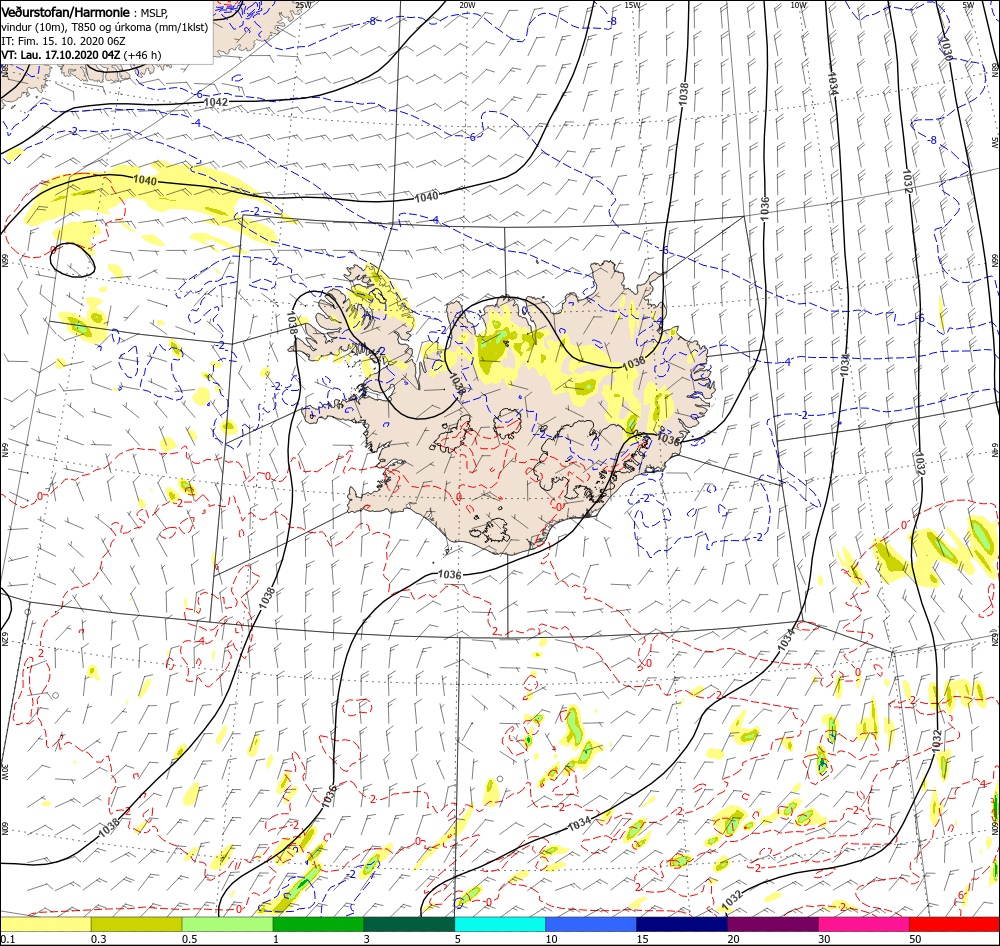Click the legend value '0.5'

pos(190,939)
